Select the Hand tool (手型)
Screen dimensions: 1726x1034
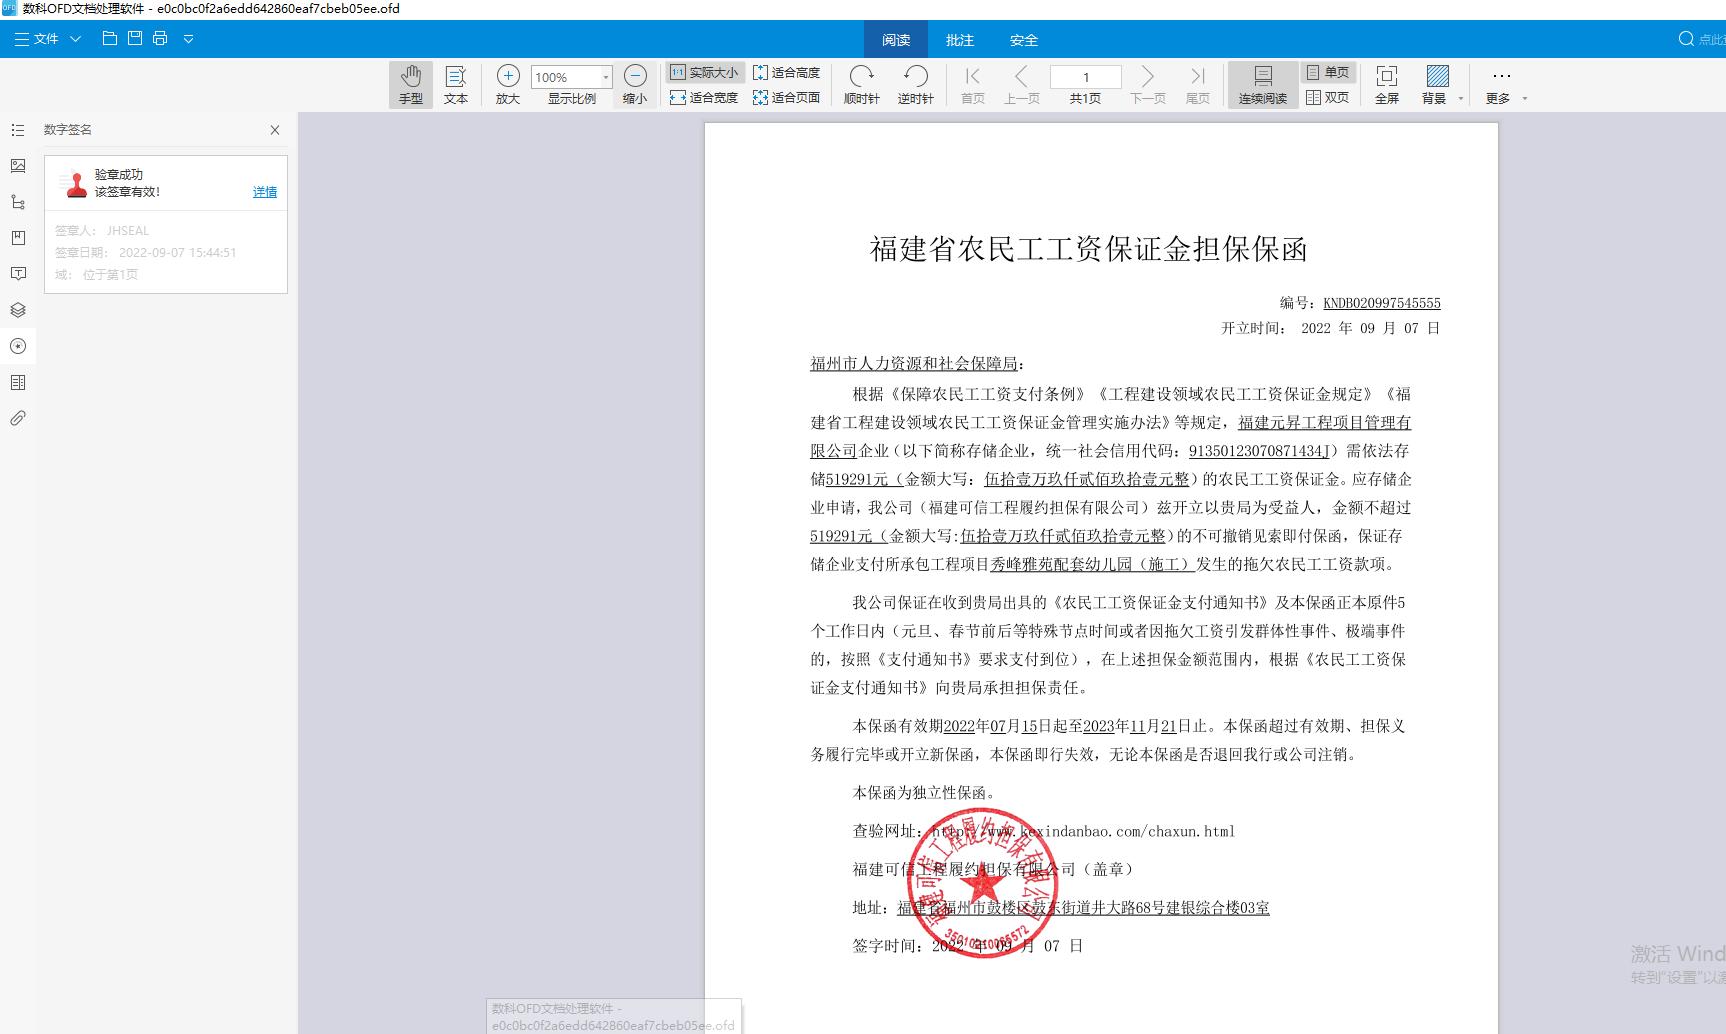pyautogui.click(x=411, y=84)
